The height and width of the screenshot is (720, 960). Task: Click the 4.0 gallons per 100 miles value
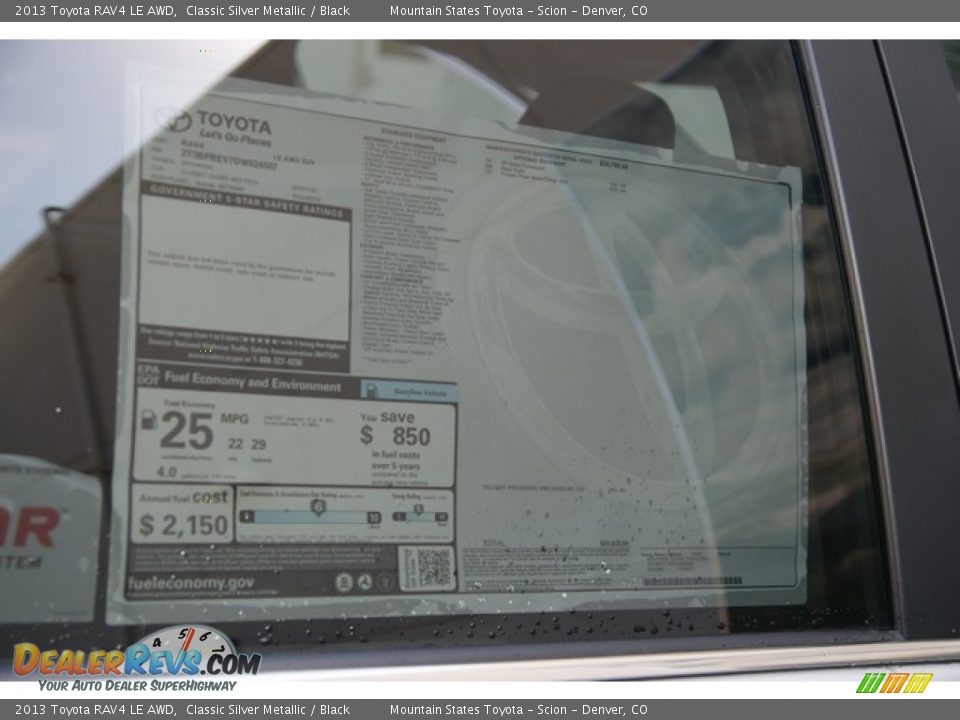[167, 472]
